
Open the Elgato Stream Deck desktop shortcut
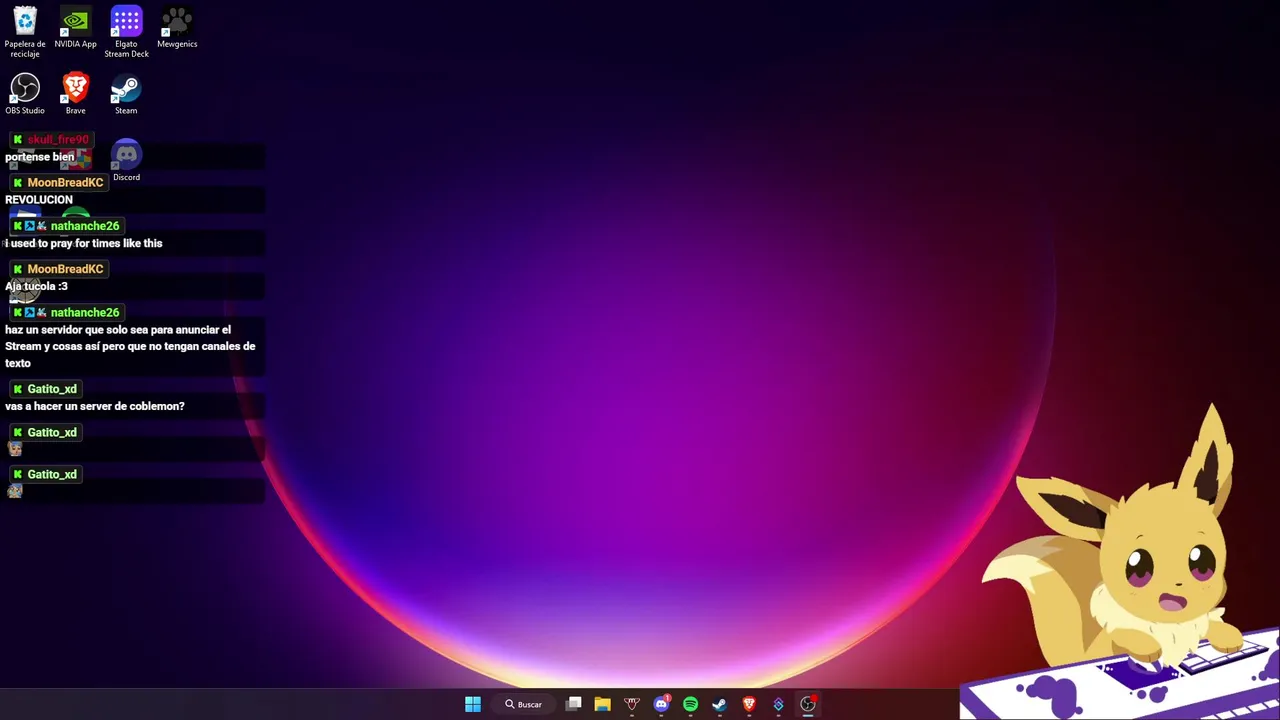point(126,32)
